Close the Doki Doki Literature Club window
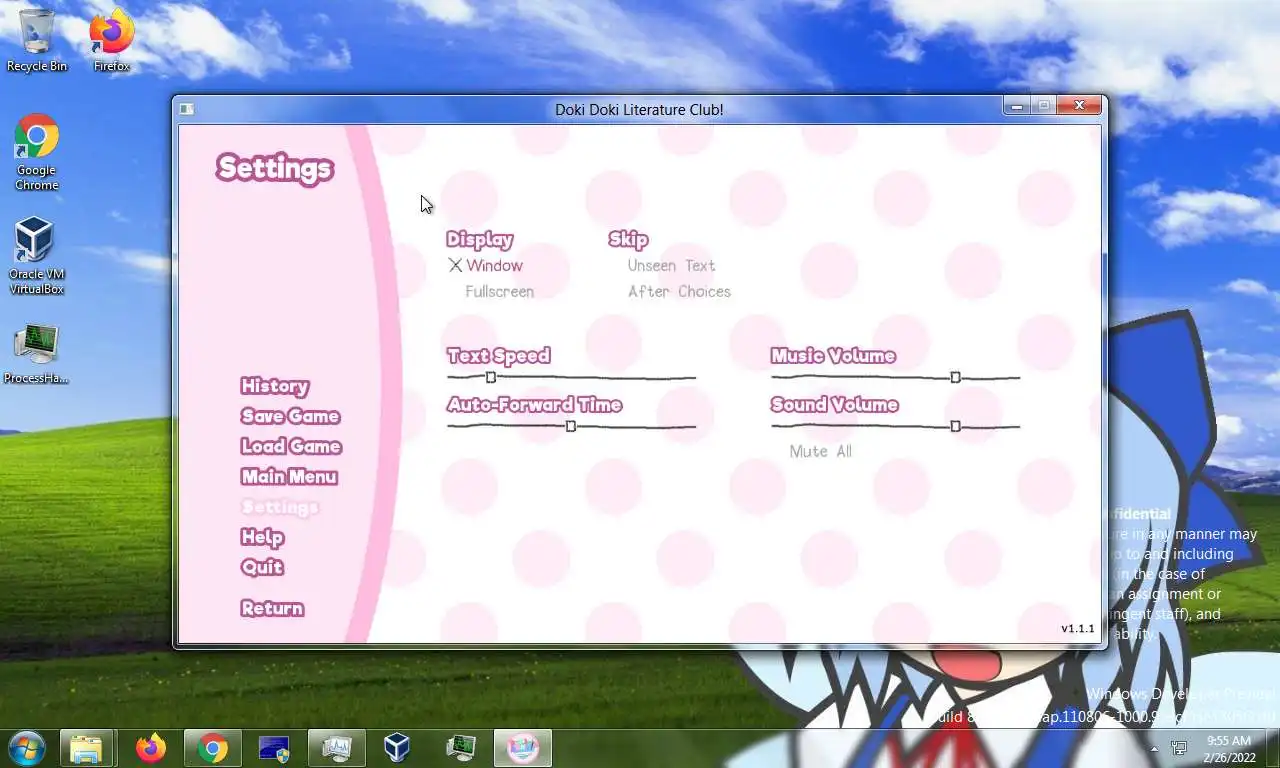Screen dimensions: 1280x768 coord(1079,106)
